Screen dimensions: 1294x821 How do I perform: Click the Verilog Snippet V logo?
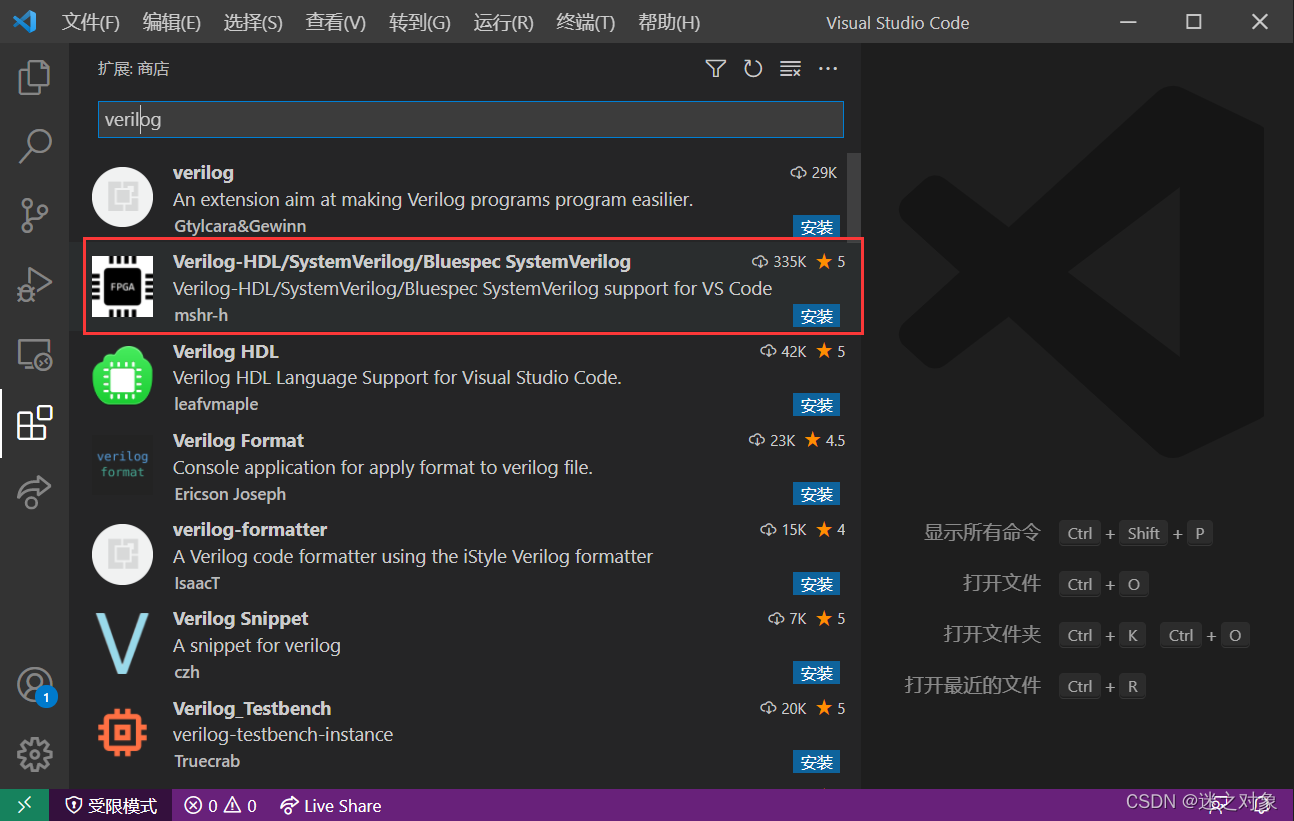[122, 643]
